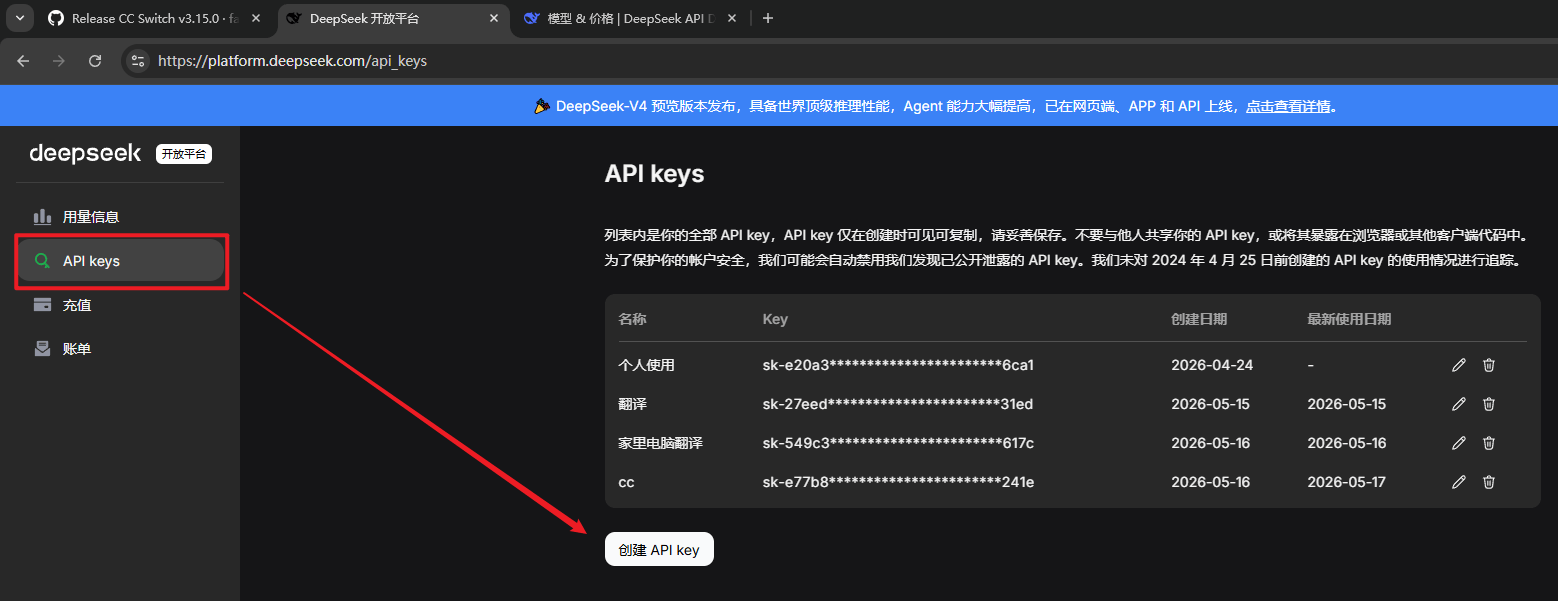Click key value starting sk-e77b8
Viewport: 1558px width, 601px height.
(x=898, y=482)
